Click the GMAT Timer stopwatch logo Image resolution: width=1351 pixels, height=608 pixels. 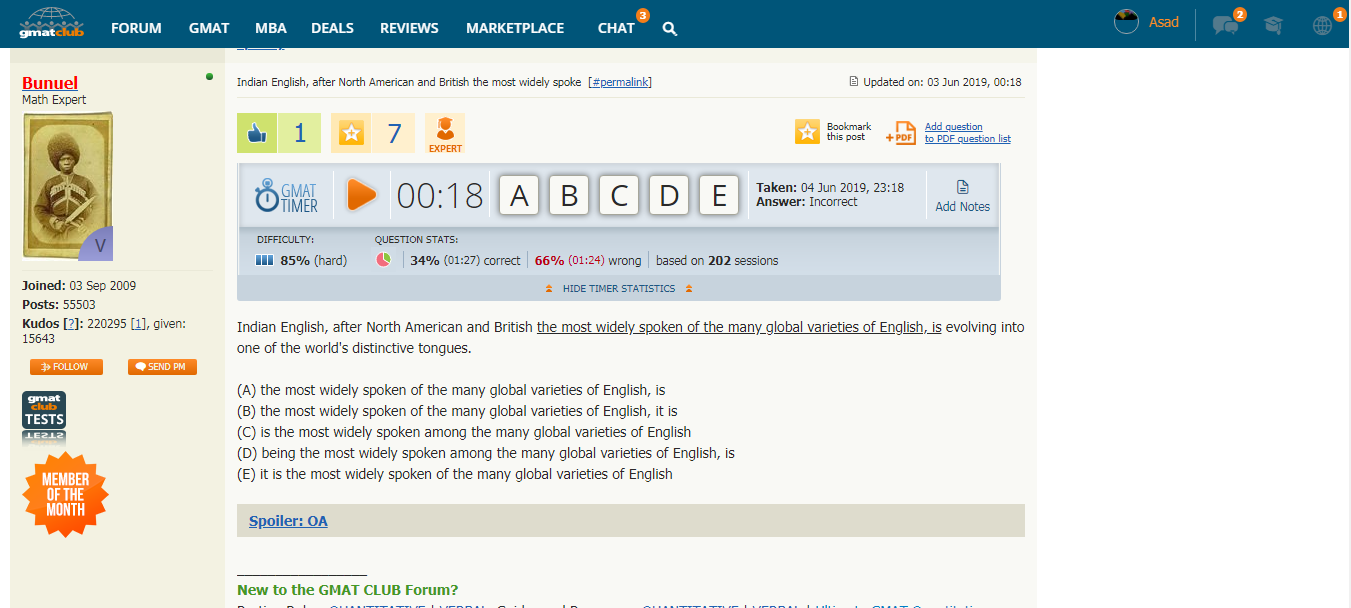click(287, 195)
